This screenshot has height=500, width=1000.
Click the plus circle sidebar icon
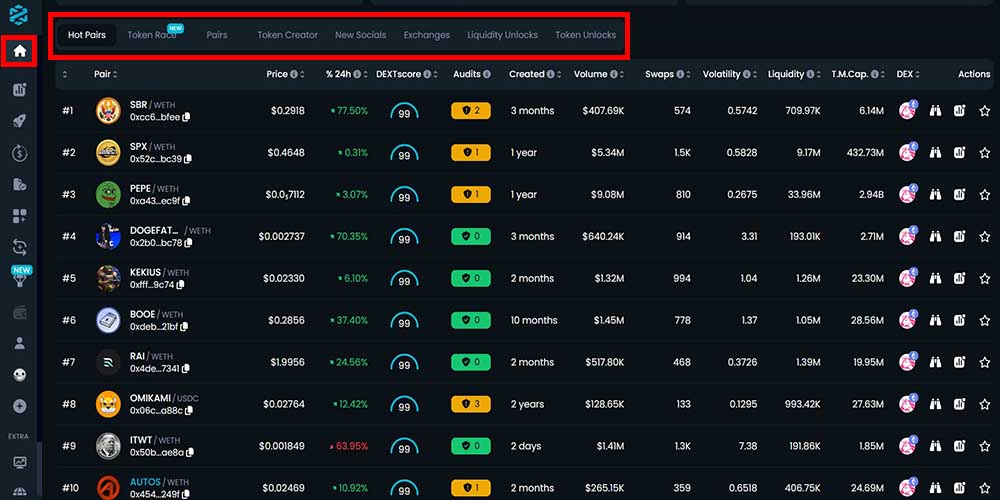(20, 406)
